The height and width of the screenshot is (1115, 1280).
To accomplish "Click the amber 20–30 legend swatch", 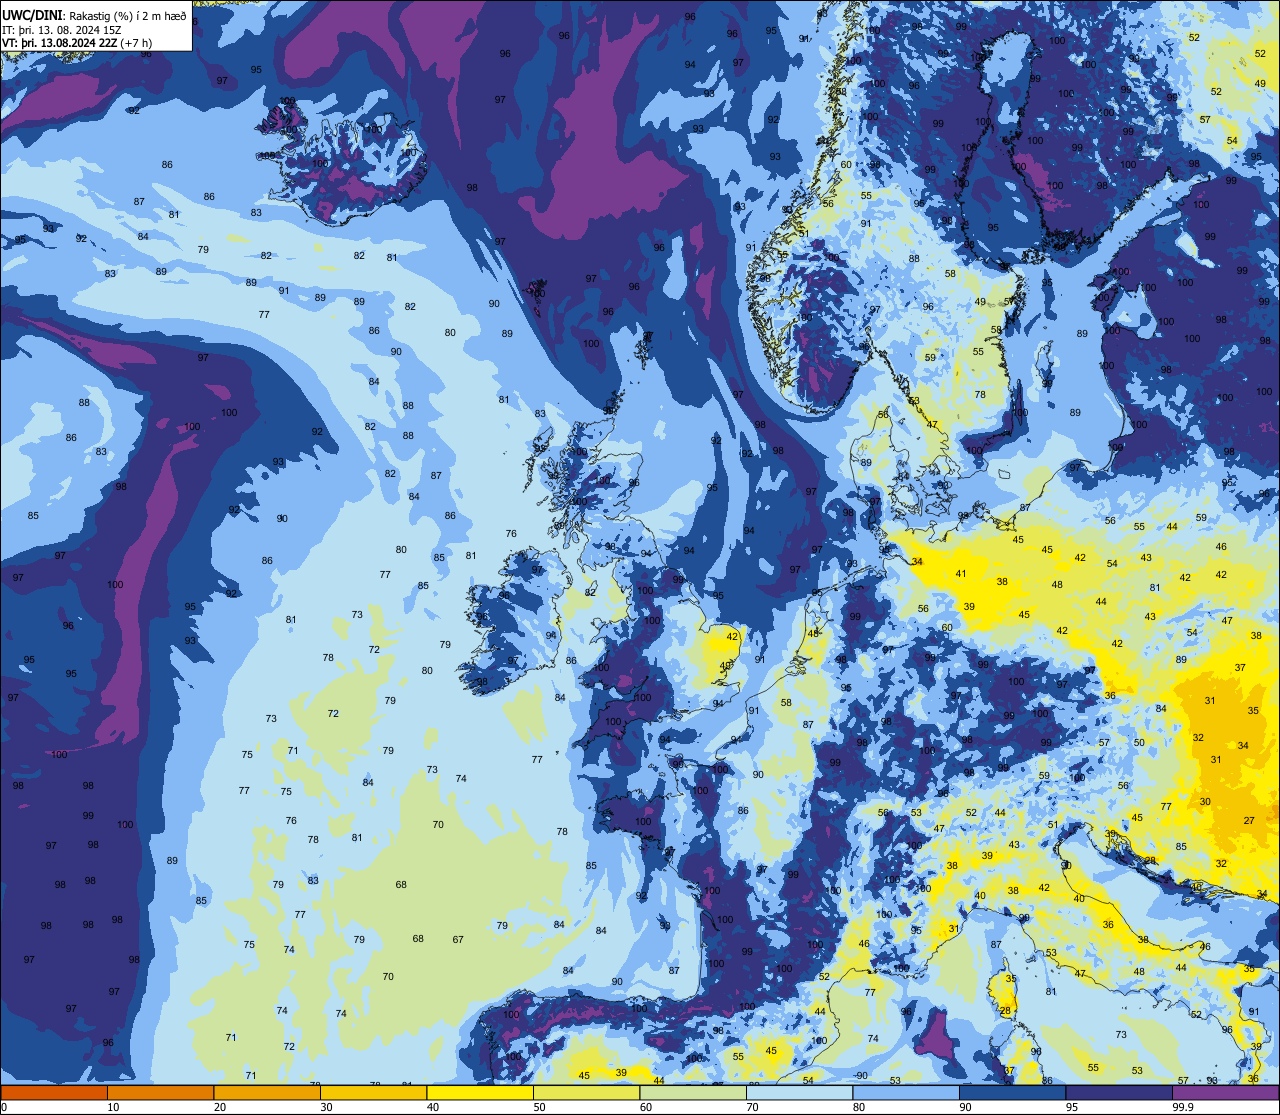I will pos(267,1092).
